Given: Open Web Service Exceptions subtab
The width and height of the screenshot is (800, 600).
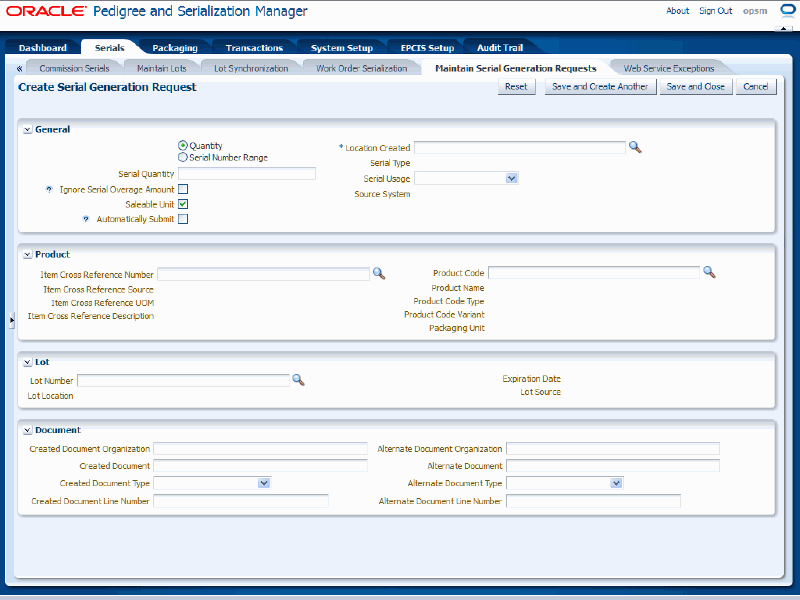Looking at the screenshot, I should [669, 68].
